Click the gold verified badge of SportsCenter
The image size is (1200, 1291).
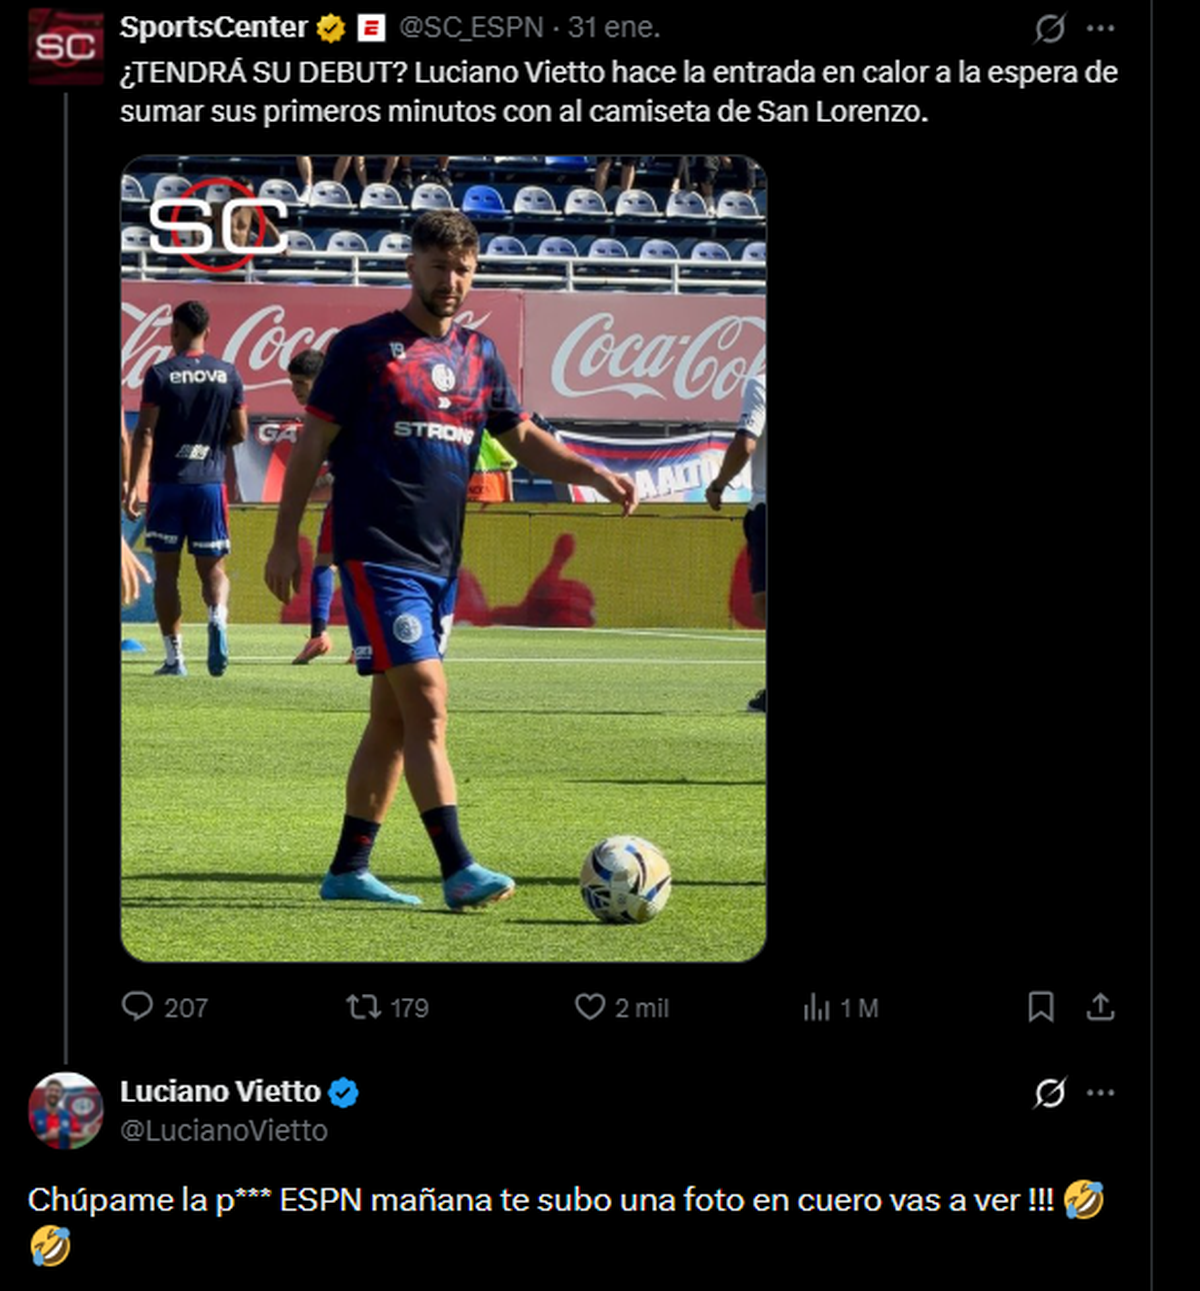[330, 29]
